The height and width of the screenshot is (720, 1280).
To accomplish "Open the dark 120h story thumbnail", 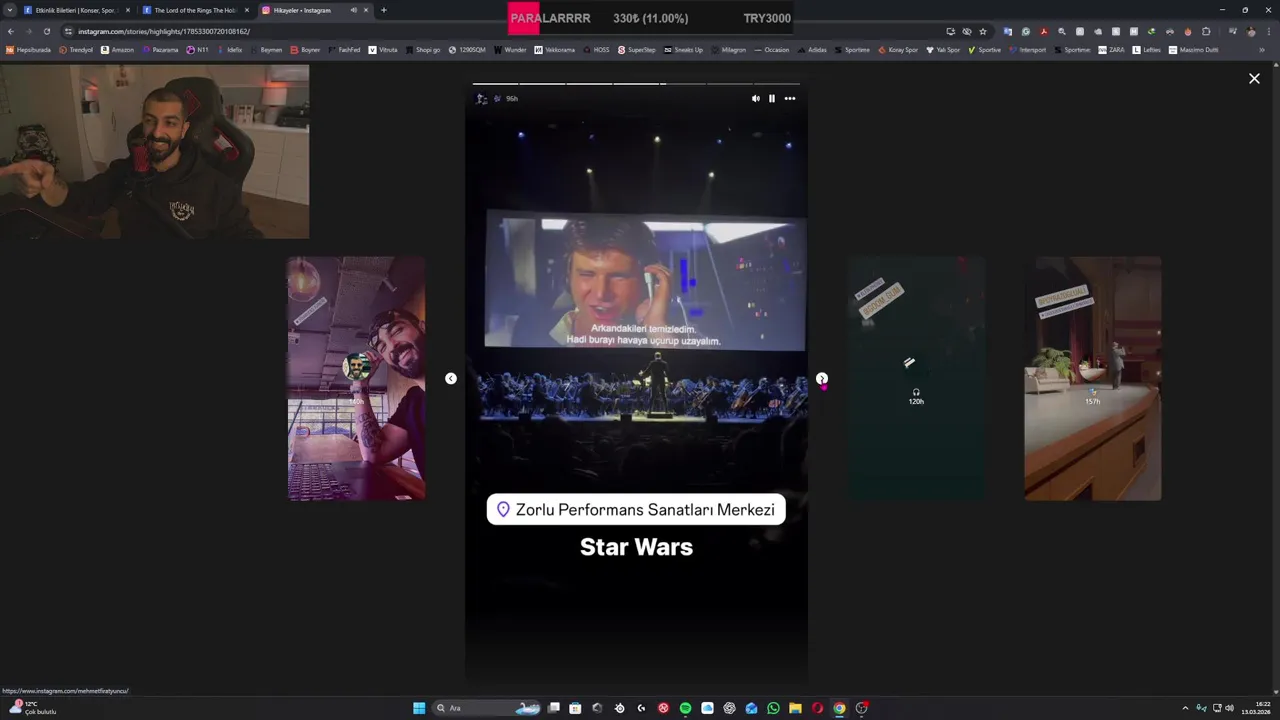I will tap(916, 378).
